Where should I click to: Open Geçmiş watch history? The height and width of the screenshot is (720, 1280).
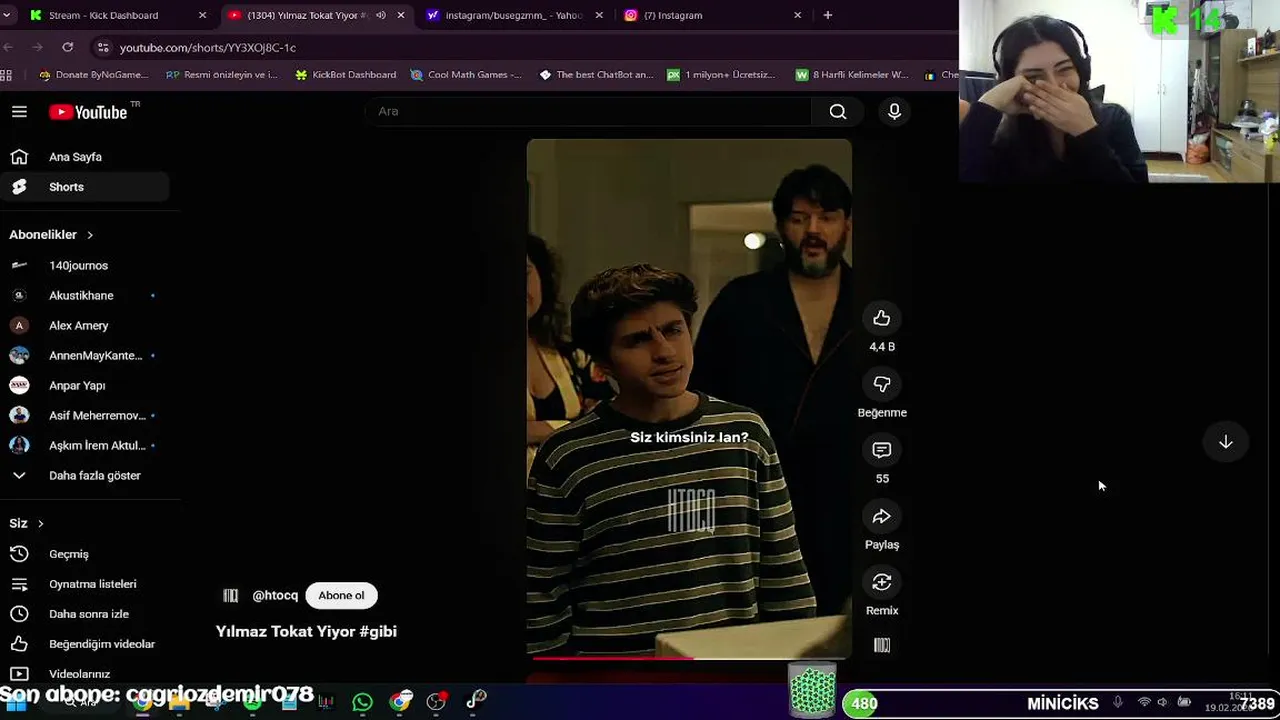(x=85, y=554)
